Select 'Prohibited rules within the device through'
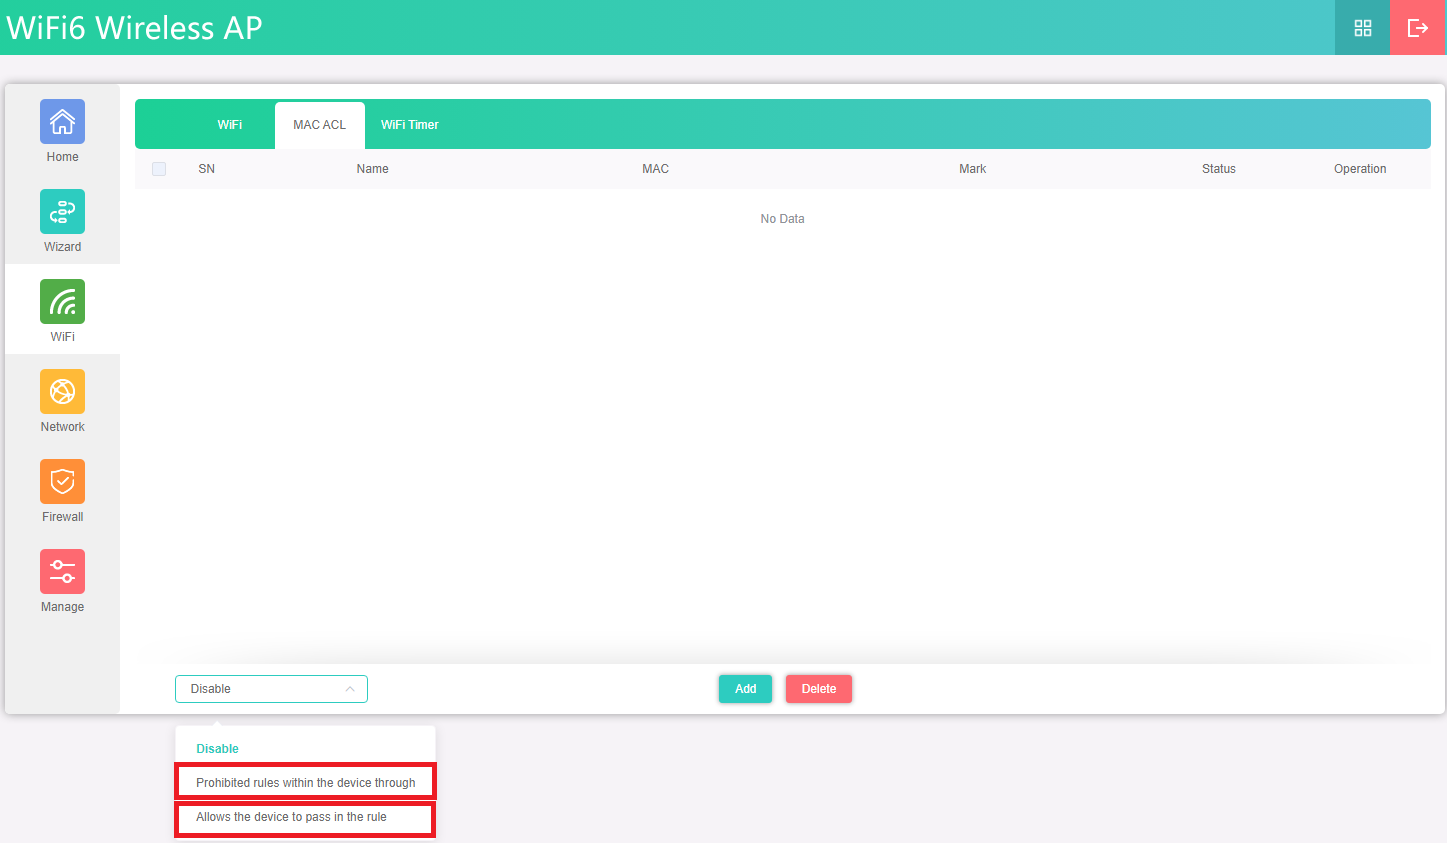Viewport: 1447px width, 843px height. [x=305, y=783]
